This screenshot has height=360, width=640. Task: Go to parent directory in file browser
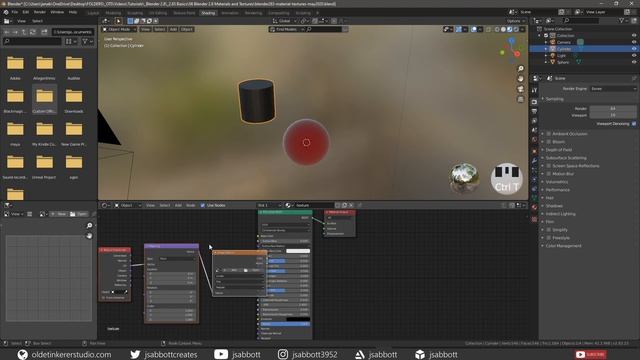pos(24,32)
